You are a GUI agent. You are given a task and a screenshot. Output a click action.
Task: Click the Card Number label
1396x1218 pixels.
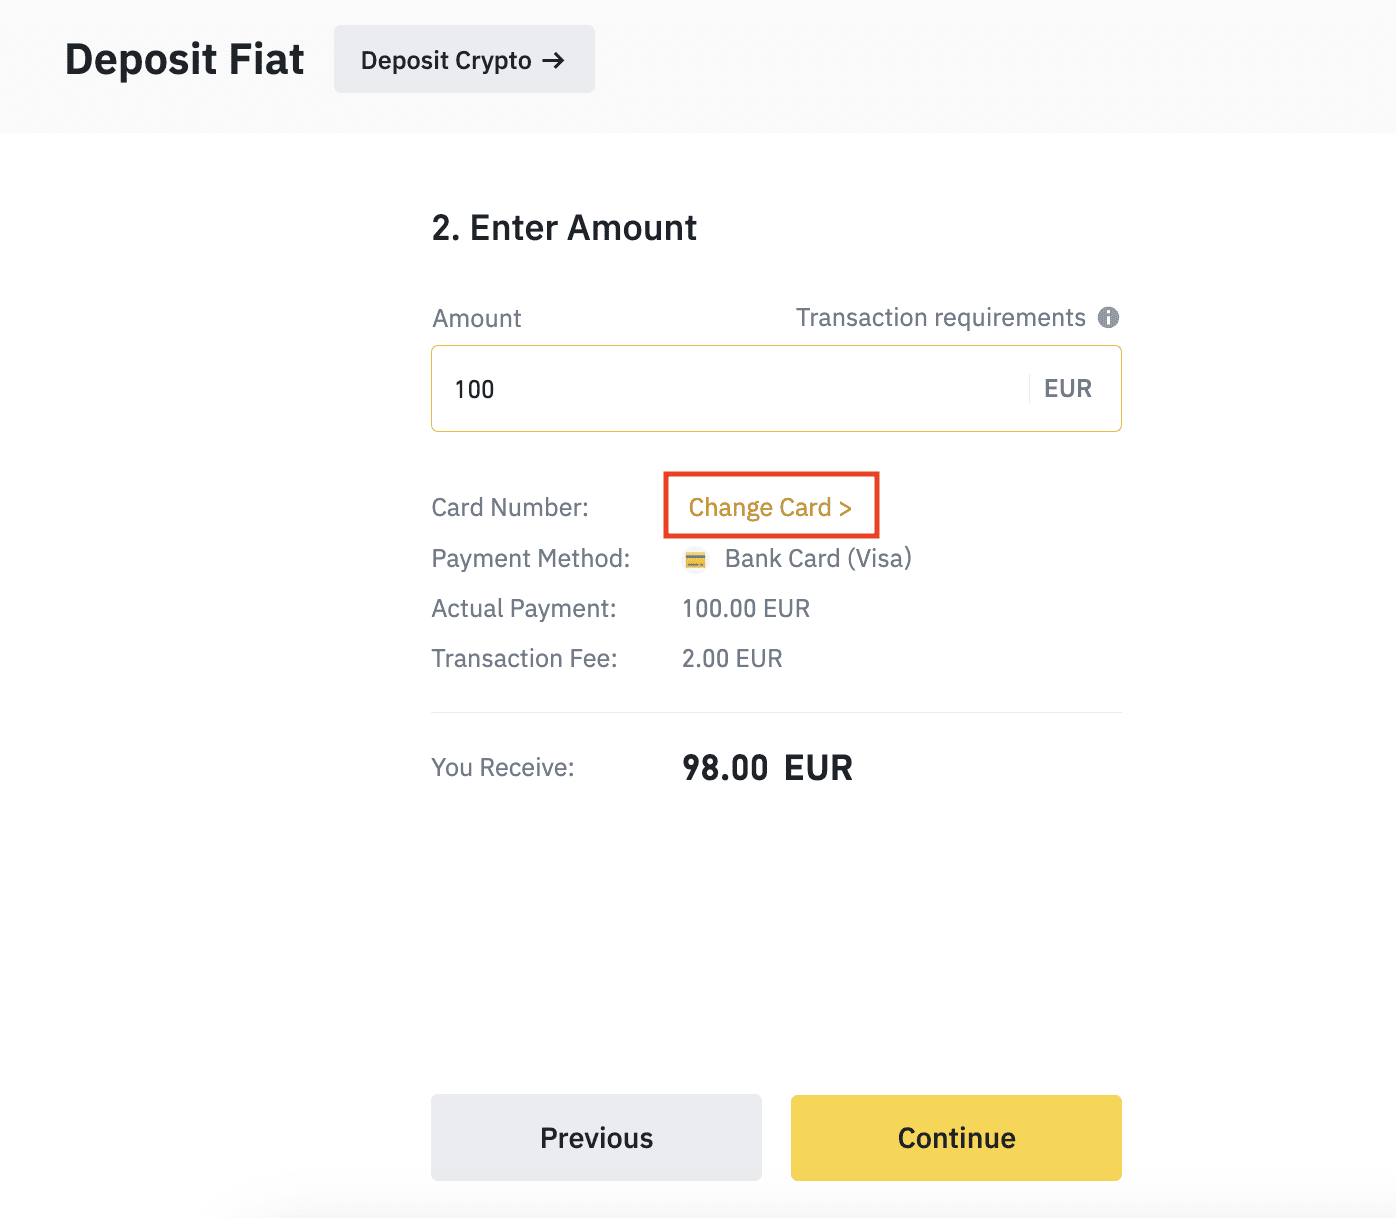510,508
